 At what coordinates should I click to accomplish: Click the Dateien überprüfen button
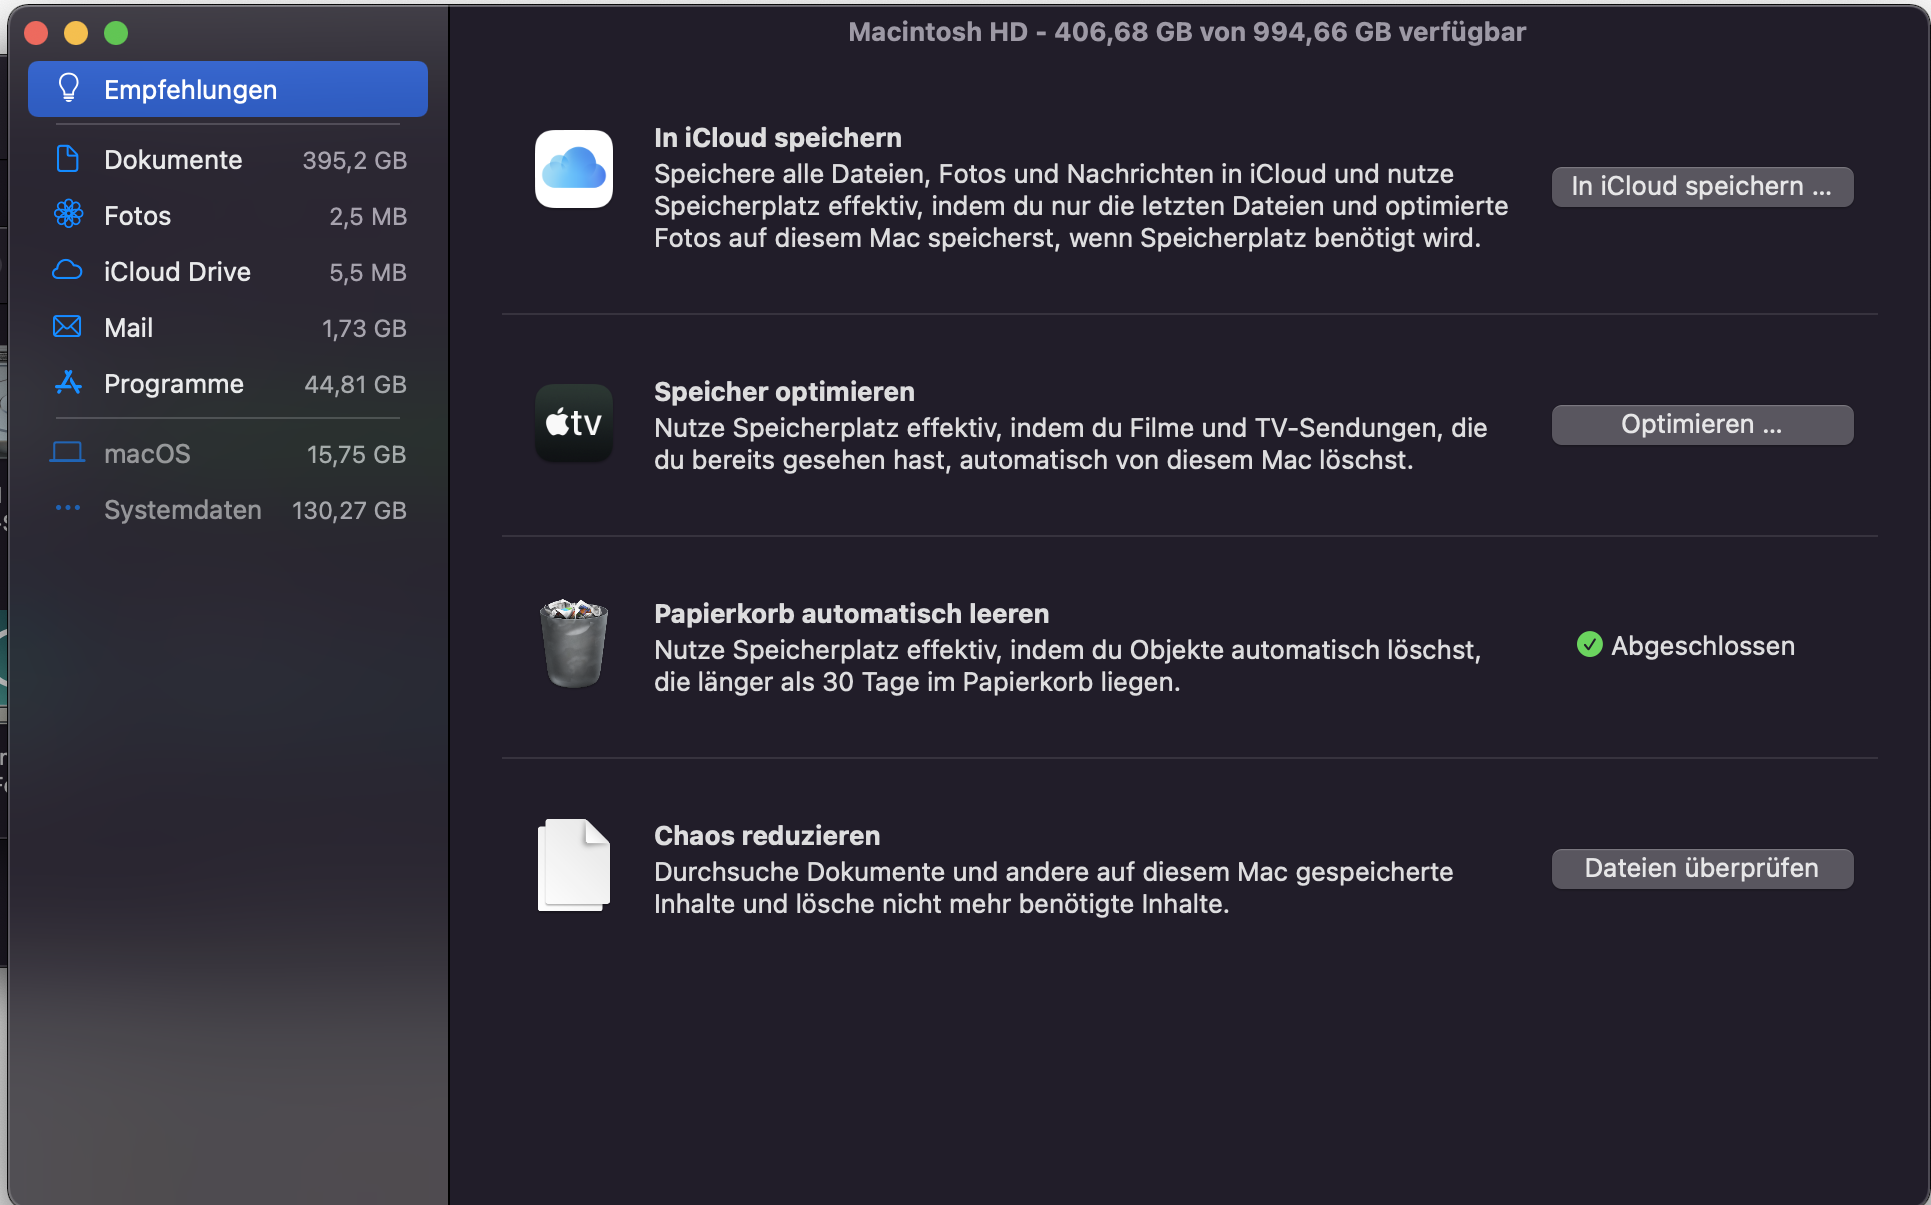pos(1701,868)
